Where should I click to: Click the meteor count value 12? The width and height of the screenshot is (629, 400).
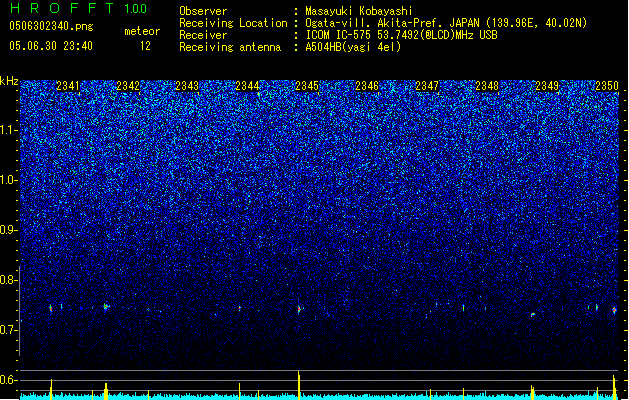pos(145,46)
